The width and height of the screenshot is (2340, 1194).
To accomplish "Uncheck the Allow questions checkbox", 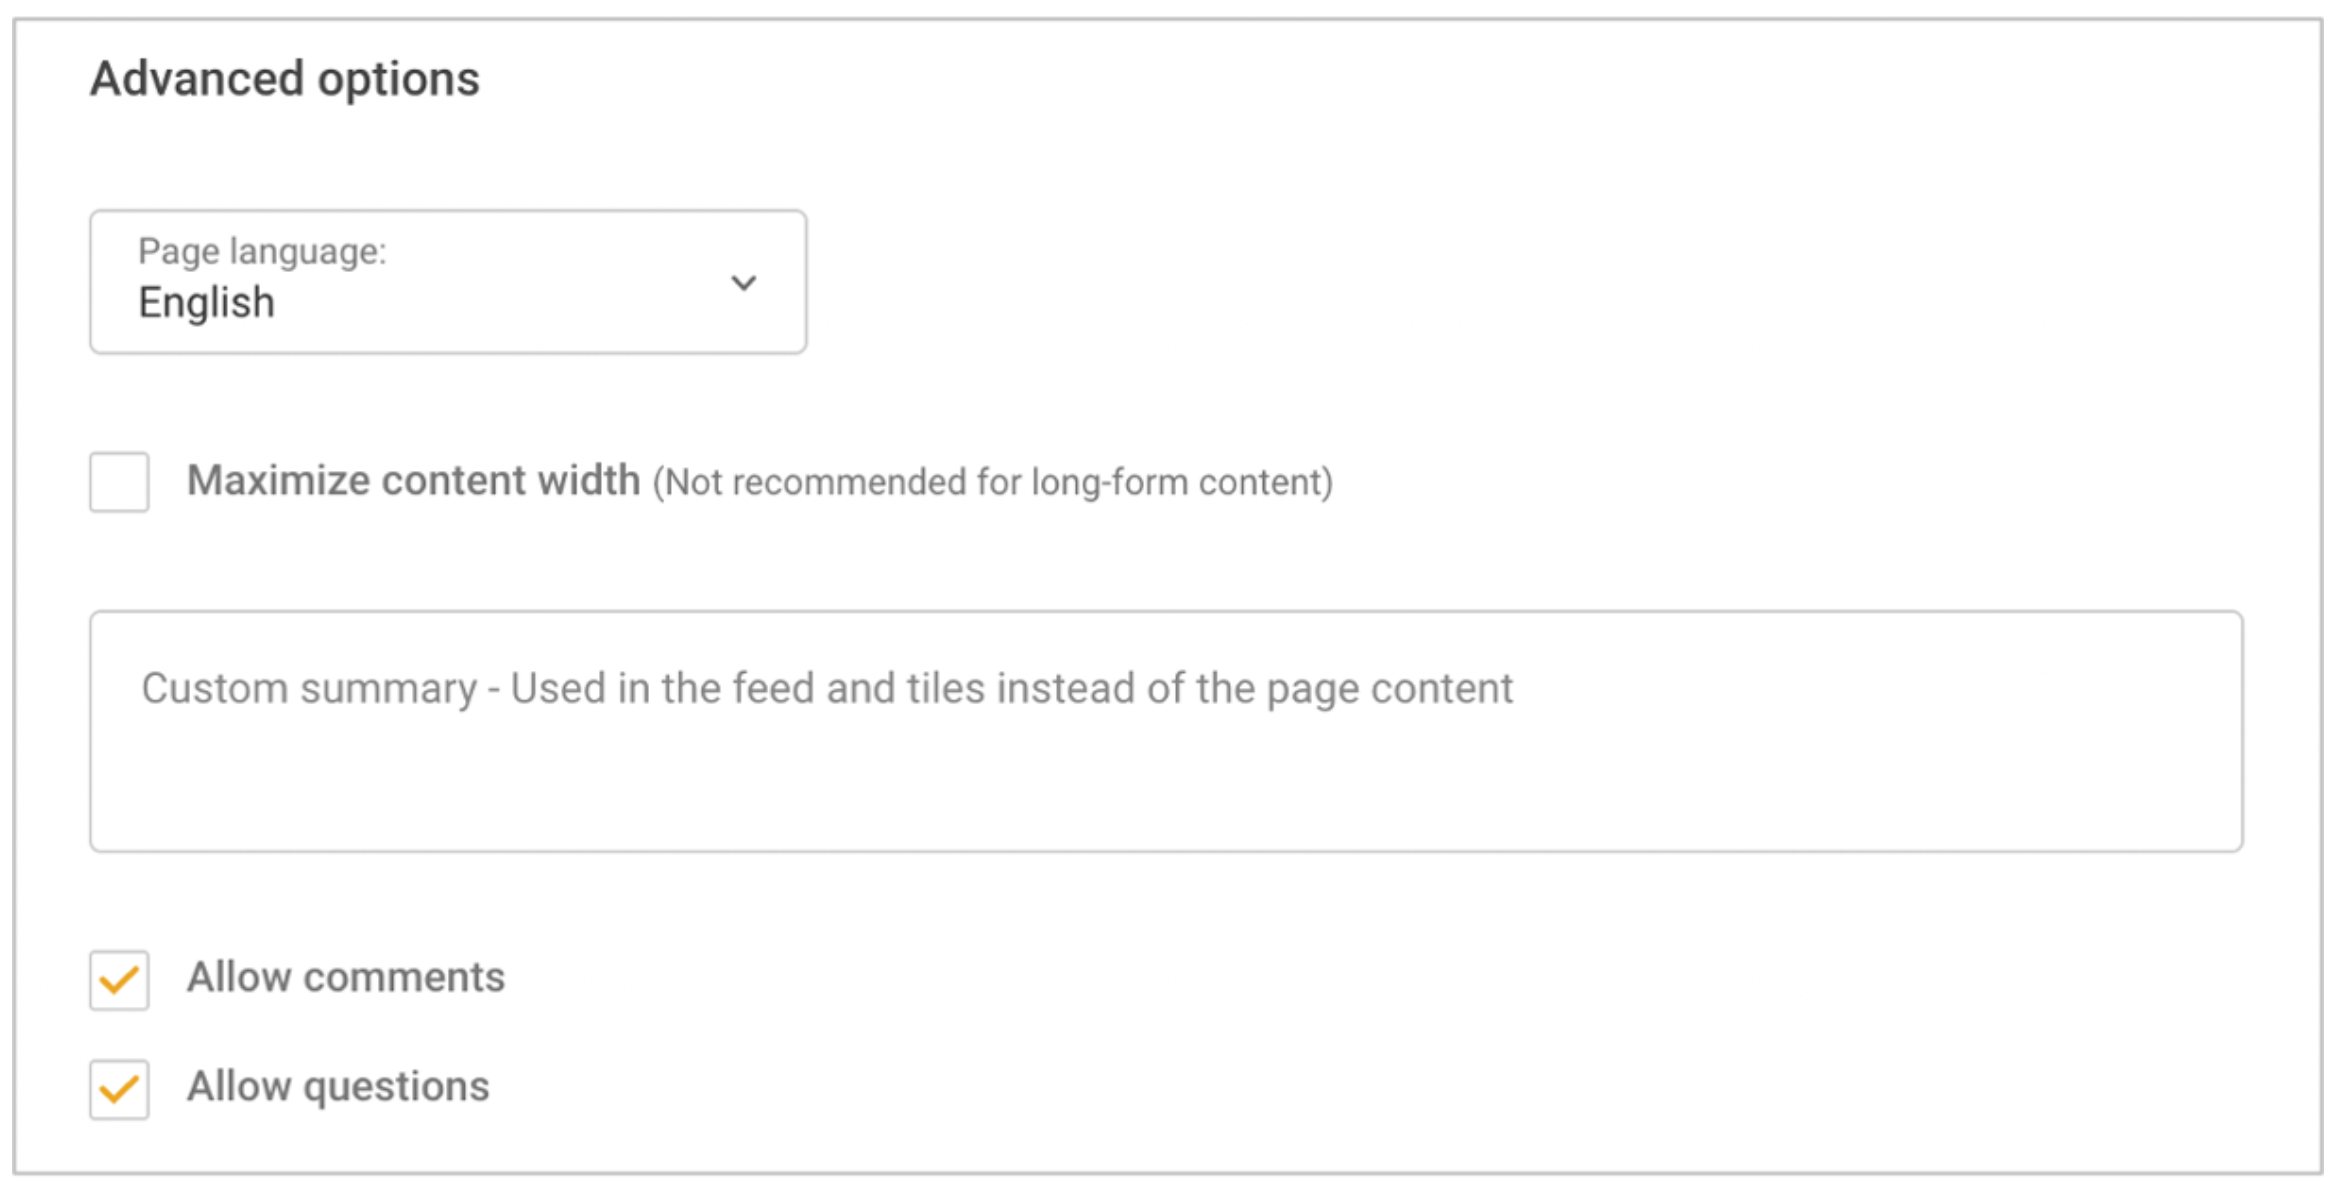I will point(119,1089).
